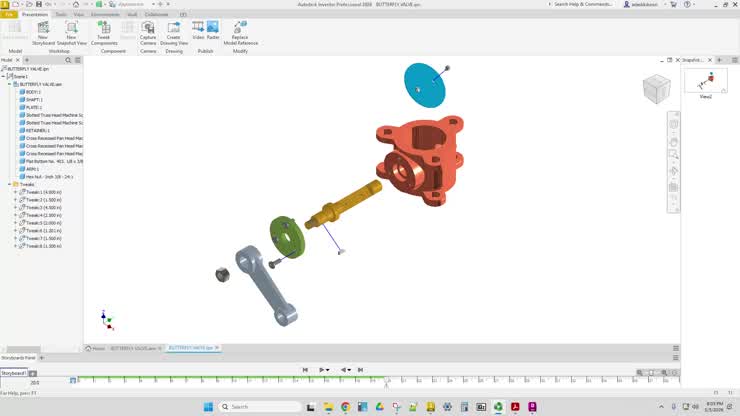Viewport: 740px width, 416px height.
Task: Expand the Tweak:5 (2.000 in) node
Action: click(x=15, y=223)
